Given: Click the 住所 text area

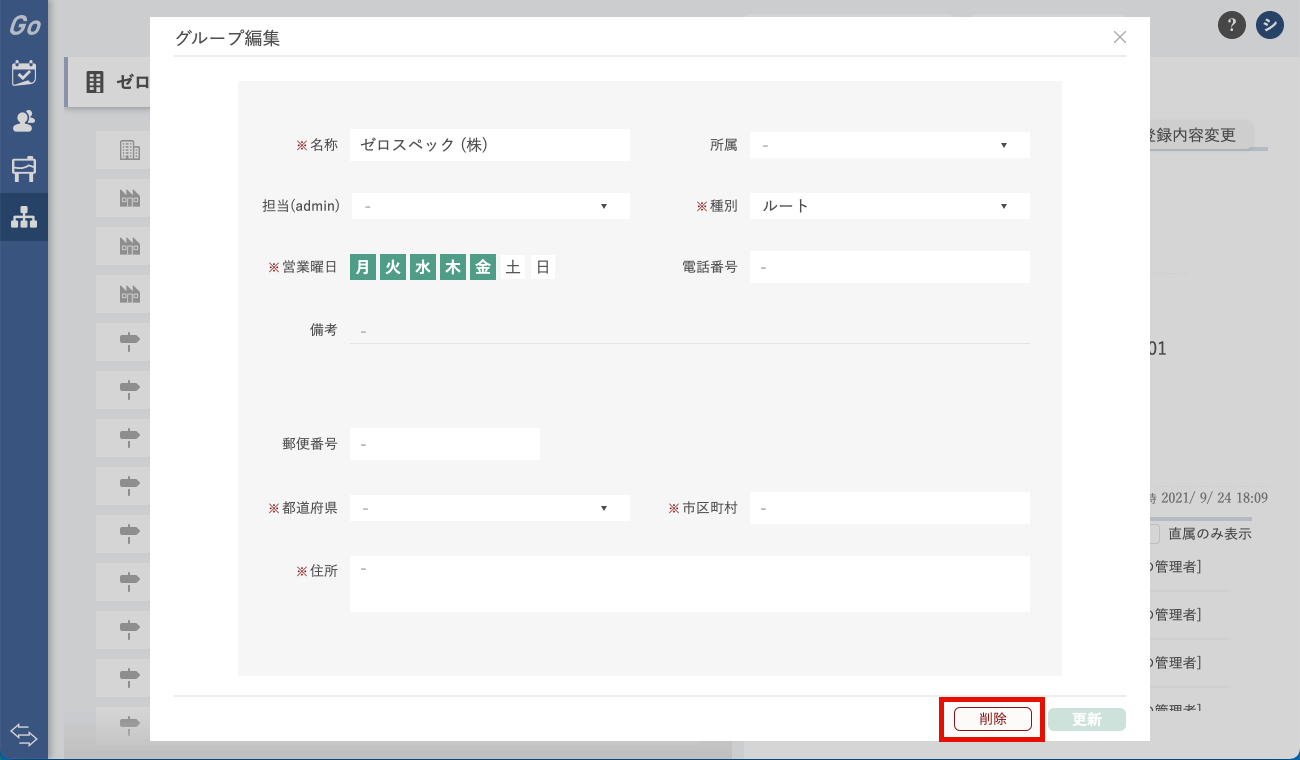Looking at the screenshot, I should point(690,584).
